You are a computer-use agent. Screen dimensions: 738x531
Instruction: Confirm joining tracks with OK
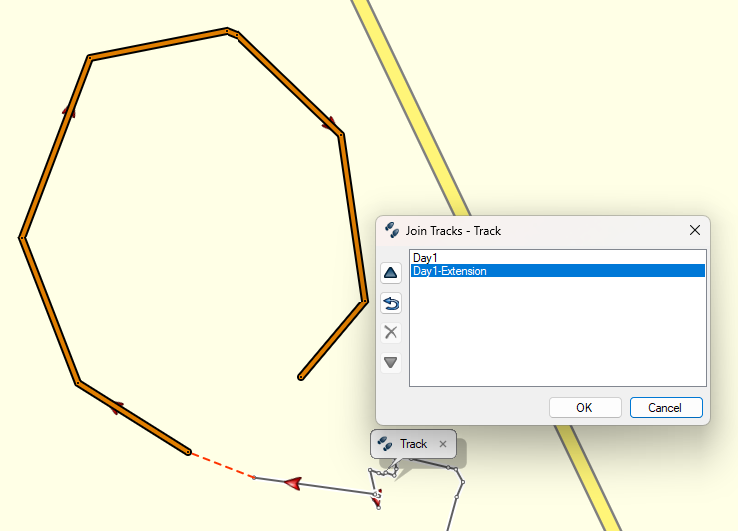[x=585, y=408]
